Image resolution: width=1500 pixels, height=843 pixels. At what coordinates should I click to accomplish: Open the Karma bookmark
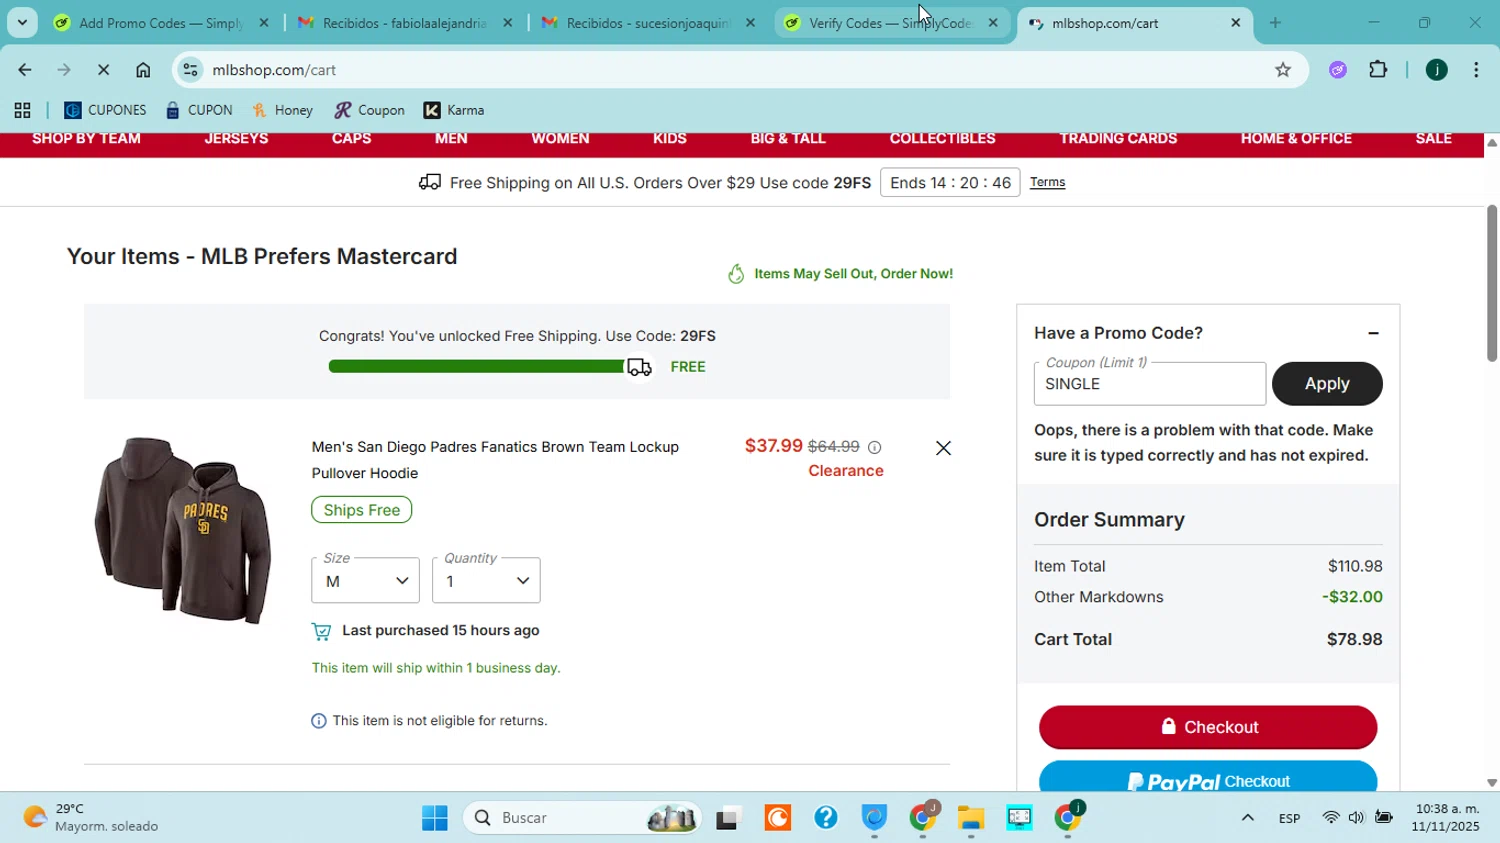pos(454,110)
